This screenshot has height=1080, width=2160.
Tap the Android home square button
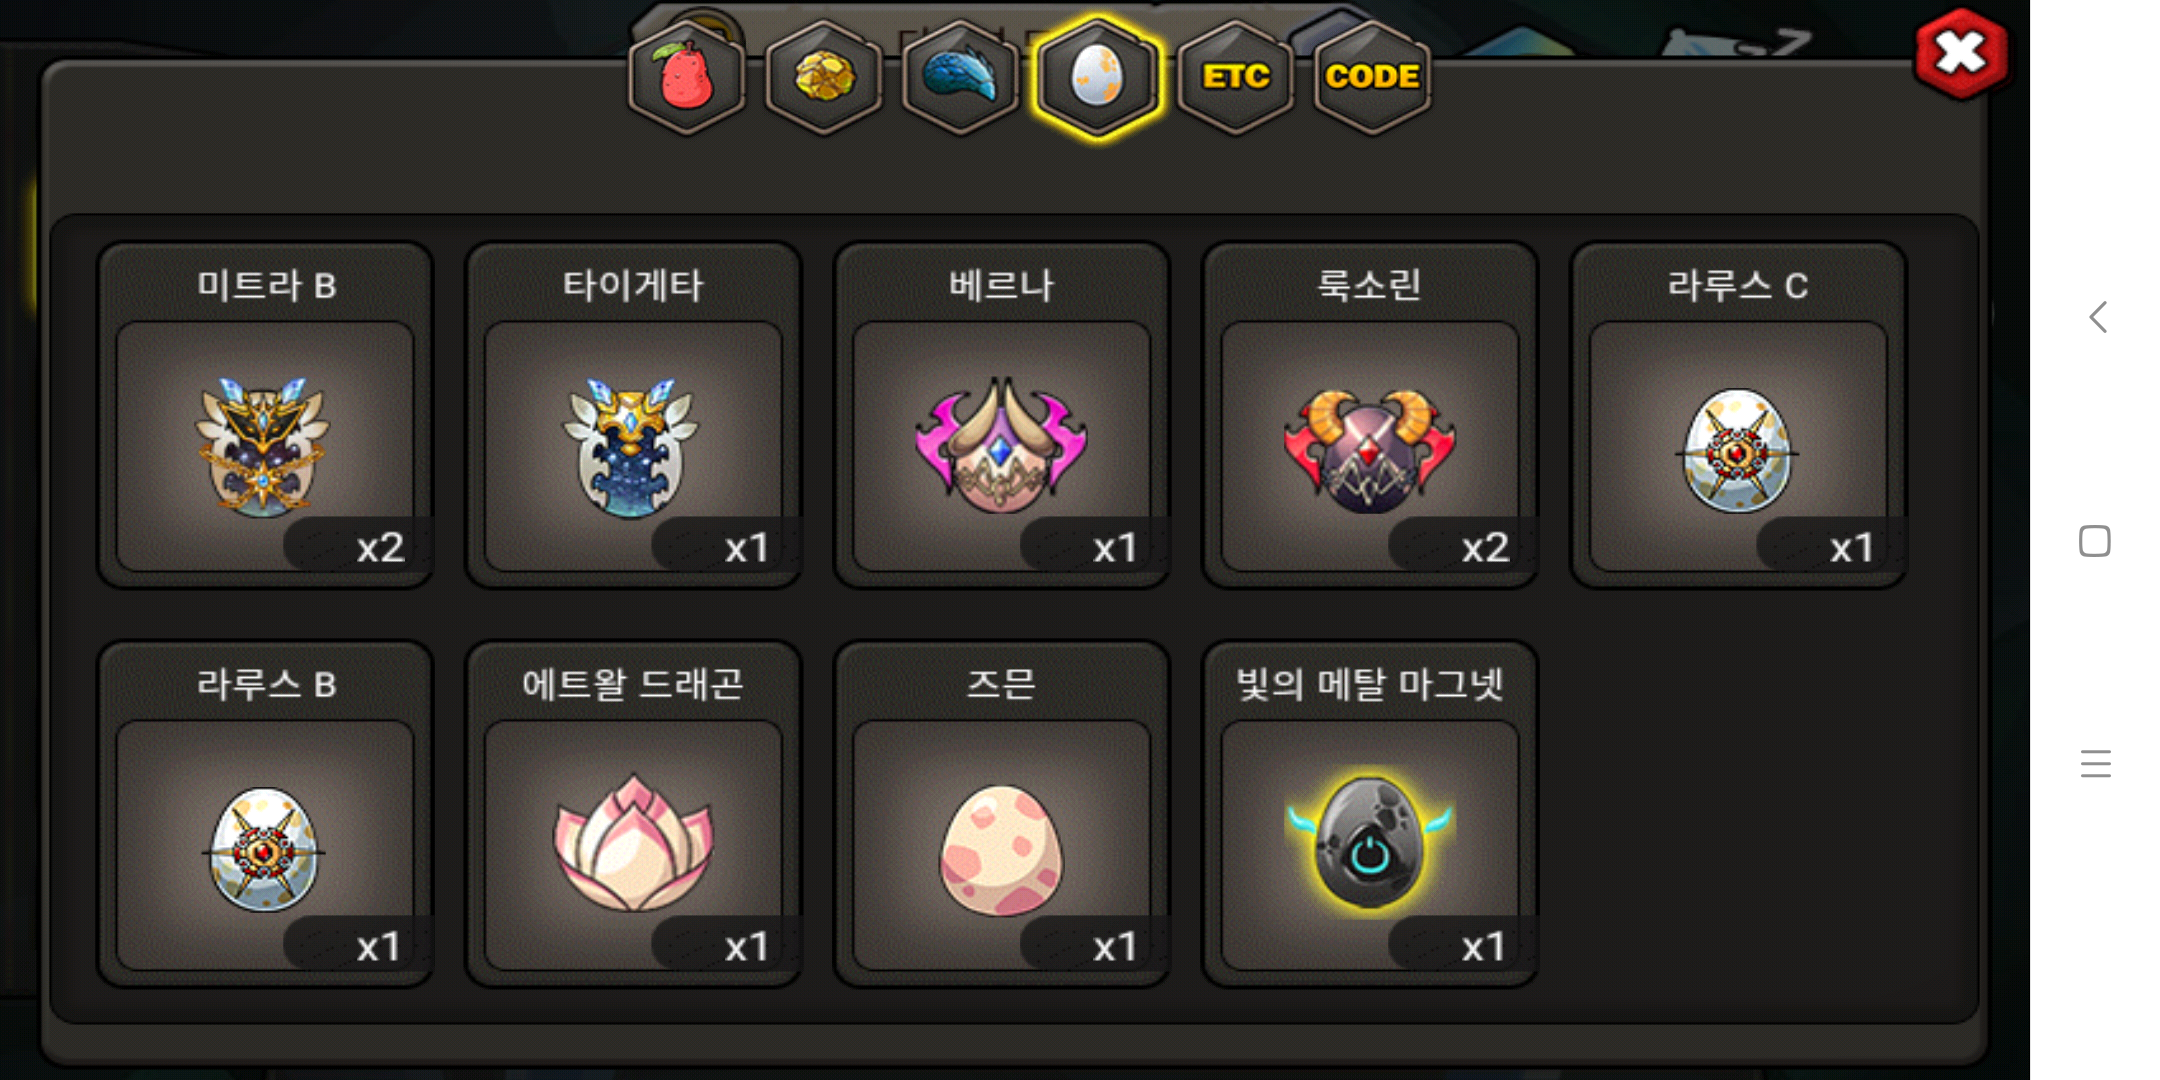point(2095,541)
